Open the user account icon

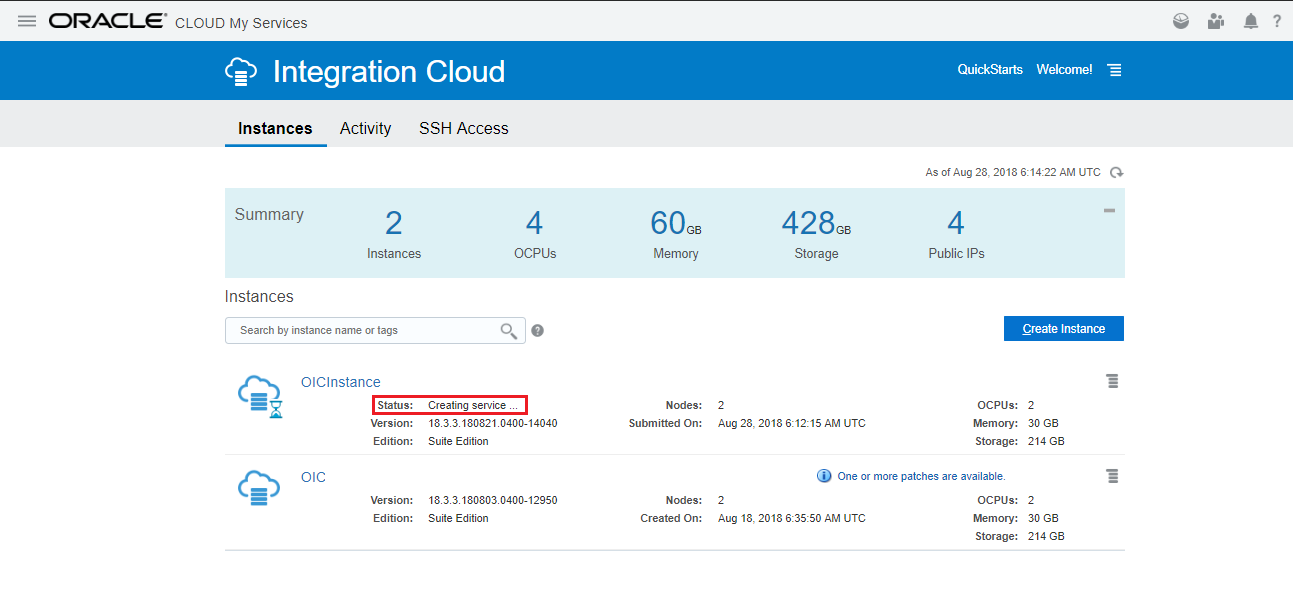1215,21
